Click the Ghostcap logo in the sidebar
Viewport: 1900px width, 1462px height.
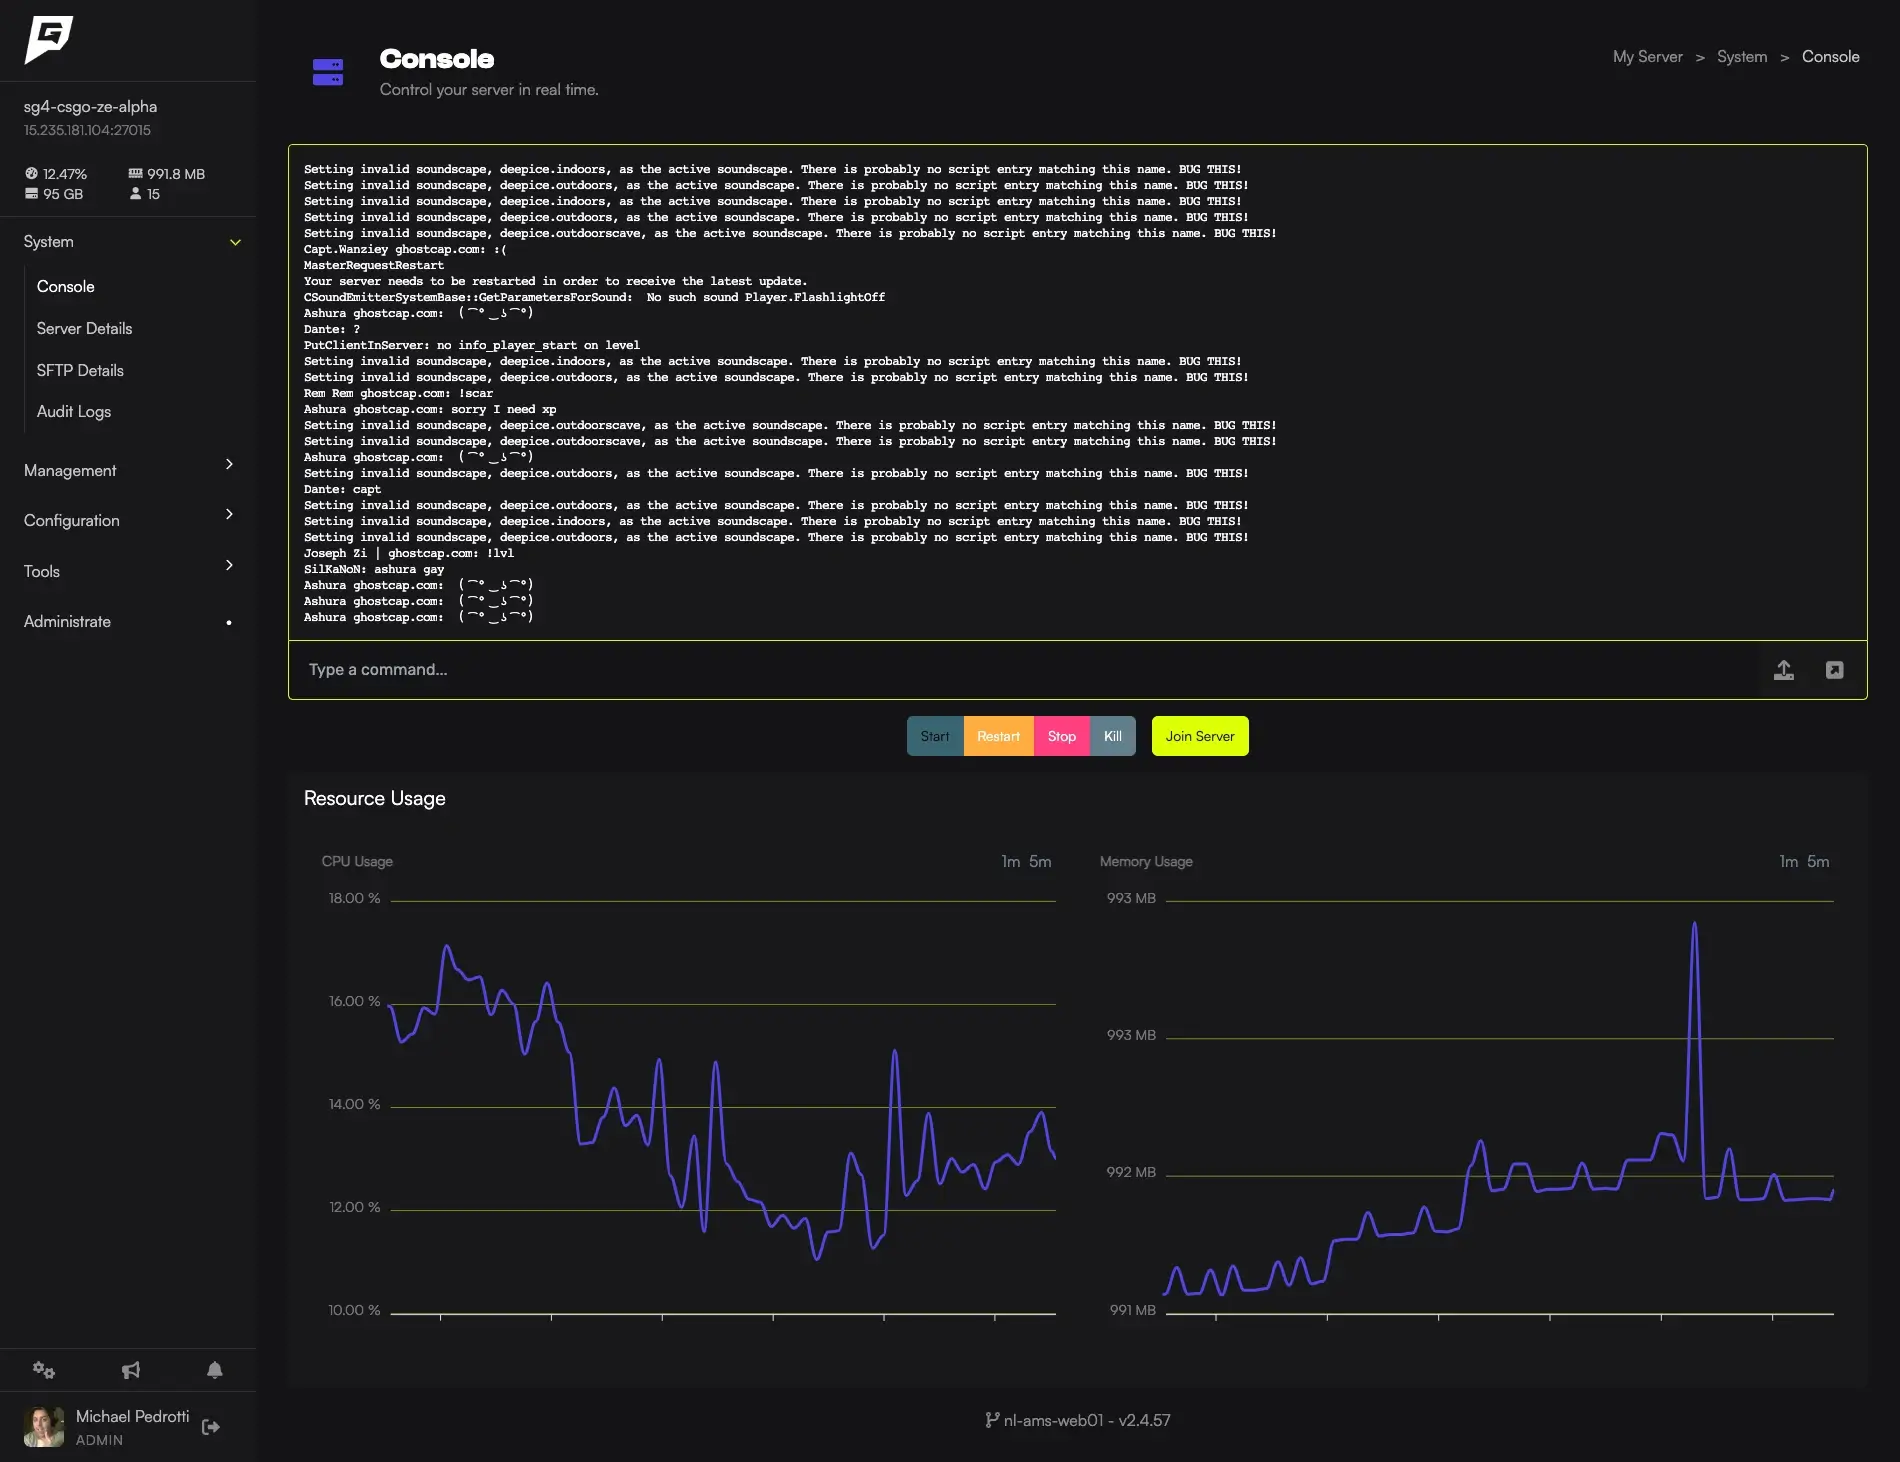click(x=48, y=40)
